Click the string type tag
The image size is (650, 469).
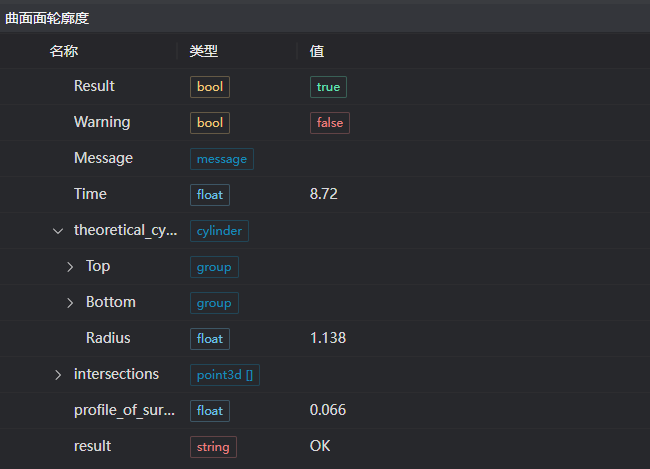pos(213,447)
